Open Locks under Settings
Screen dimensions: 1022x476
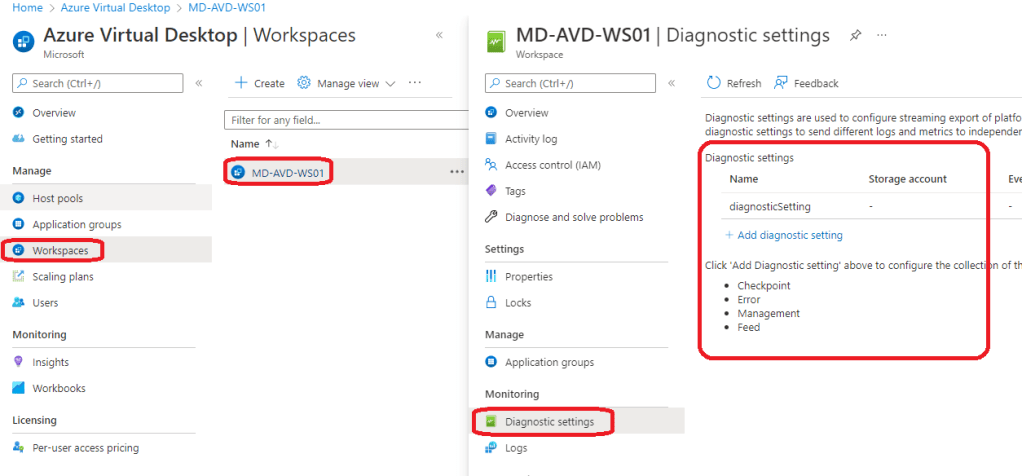[x=518, y=302]
